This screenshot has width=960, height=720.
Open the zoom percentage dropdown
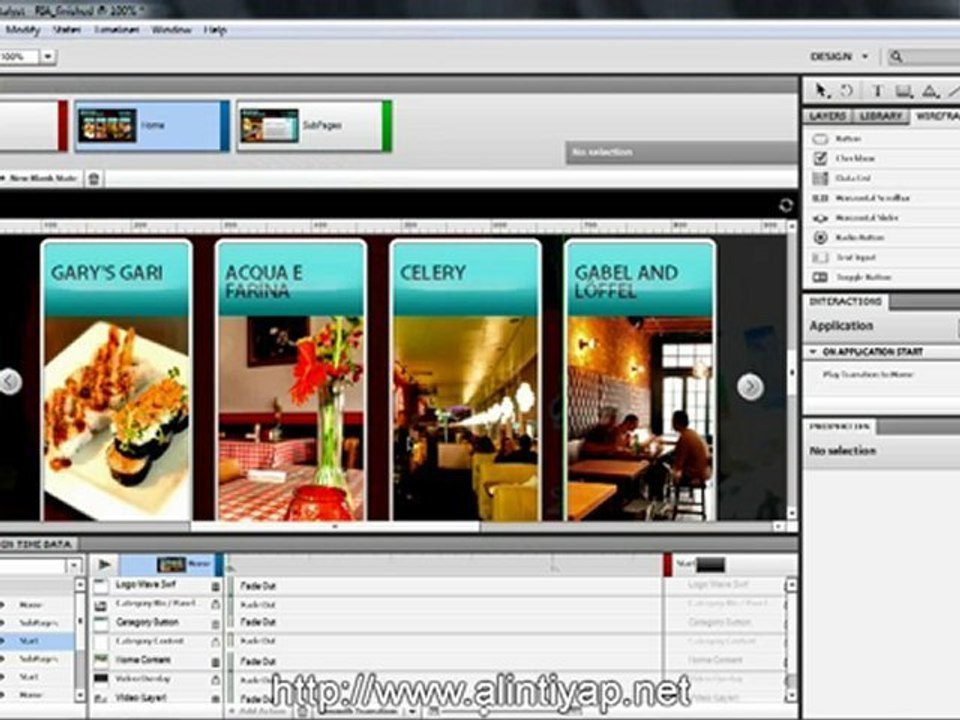point(48,57)
